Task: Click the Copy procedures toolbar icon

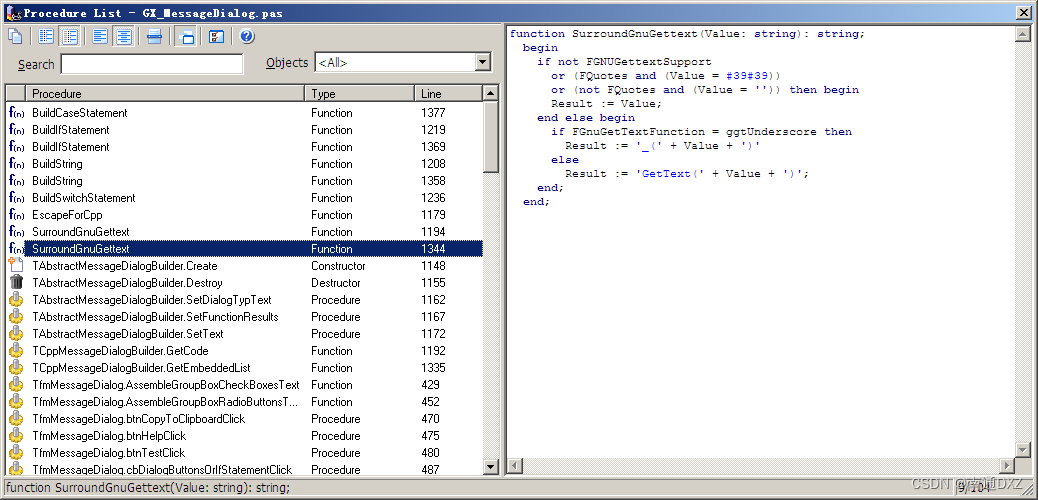Action: pos(15,36)
